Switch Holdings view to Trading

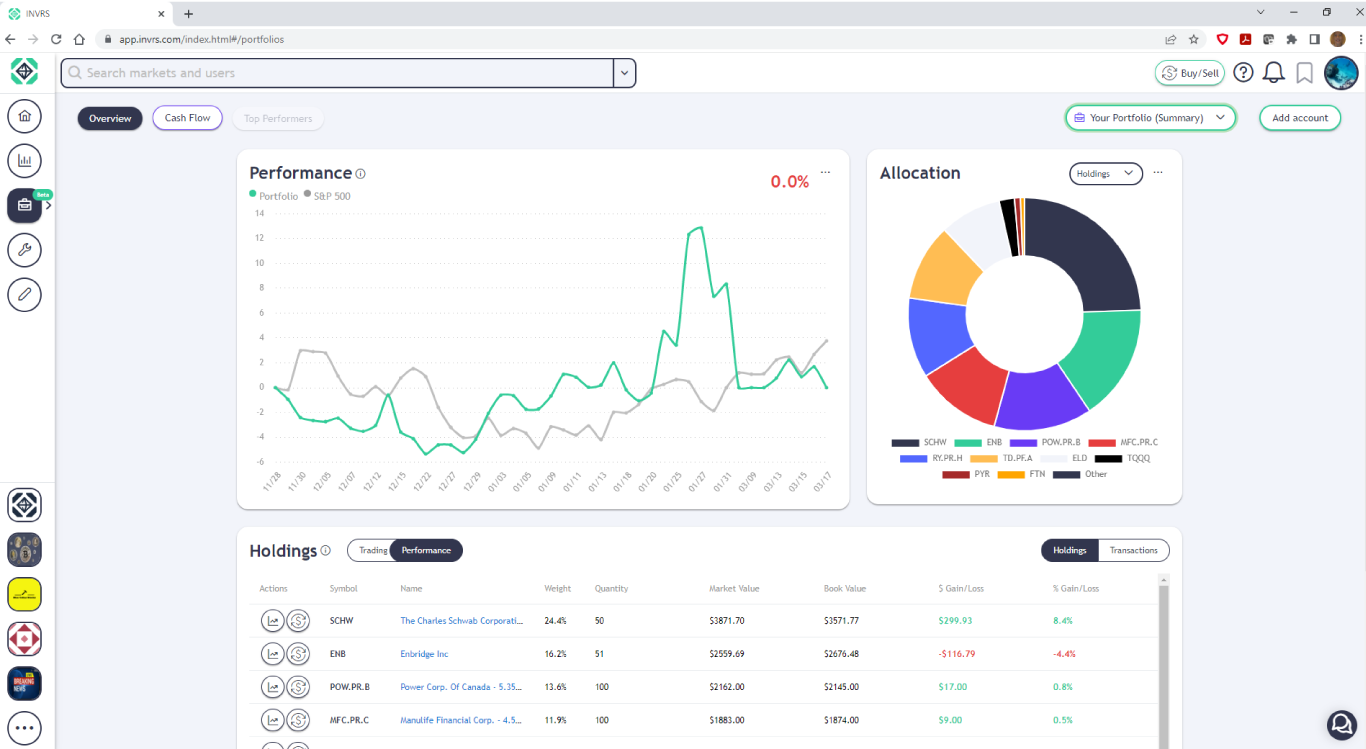click(371, 550)
